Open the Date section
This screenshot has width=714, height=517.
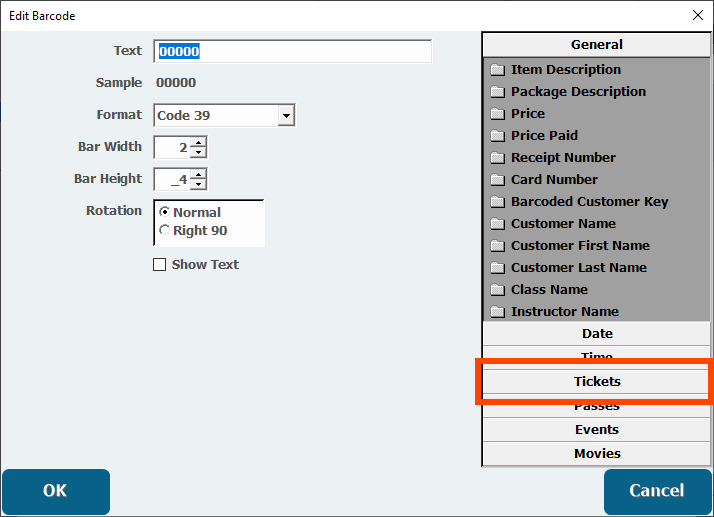click(596, 334)
